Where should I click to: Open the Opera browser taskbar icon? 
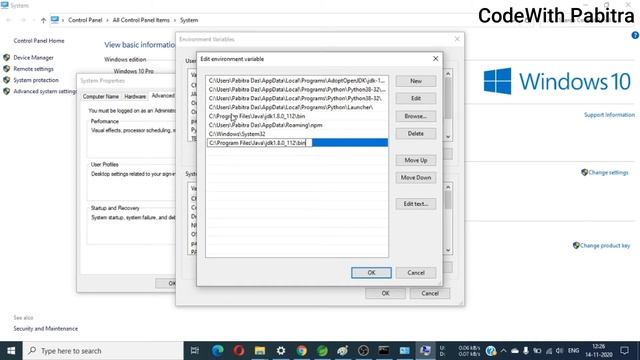[x=239, y=351]
